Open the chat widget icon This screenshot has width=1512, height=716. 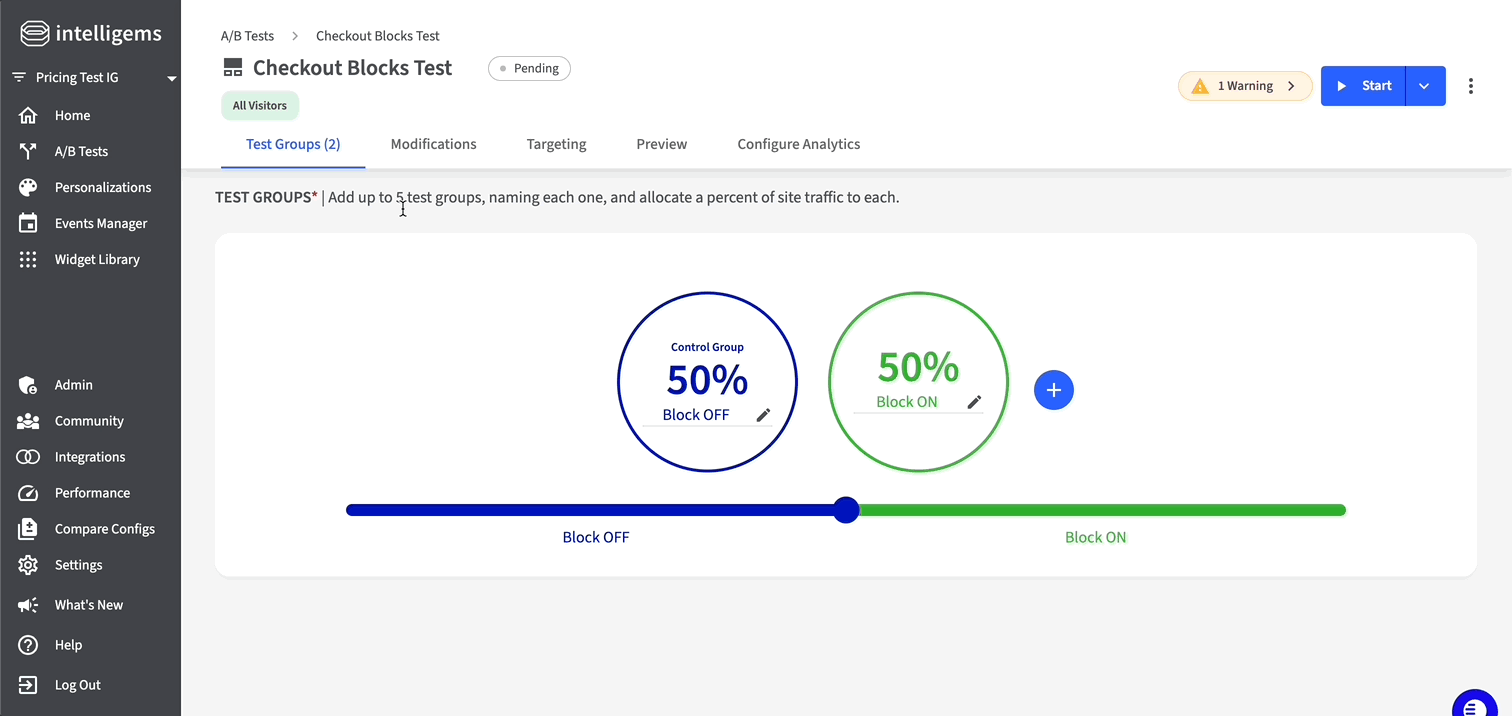pyautogui.click(x=1472, y=706)
